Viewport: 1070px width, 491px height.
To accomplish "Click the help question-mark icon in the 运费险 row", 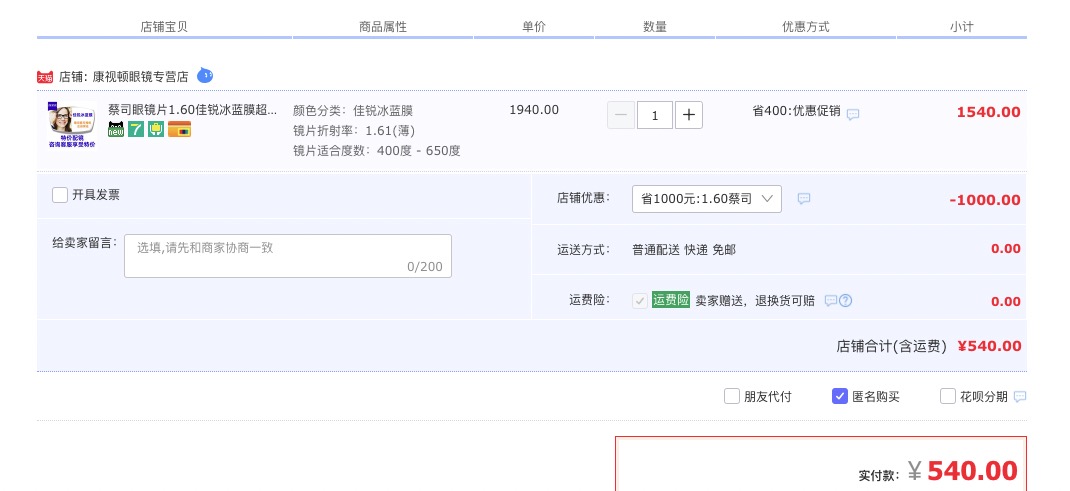I will (x=845, y=300).
